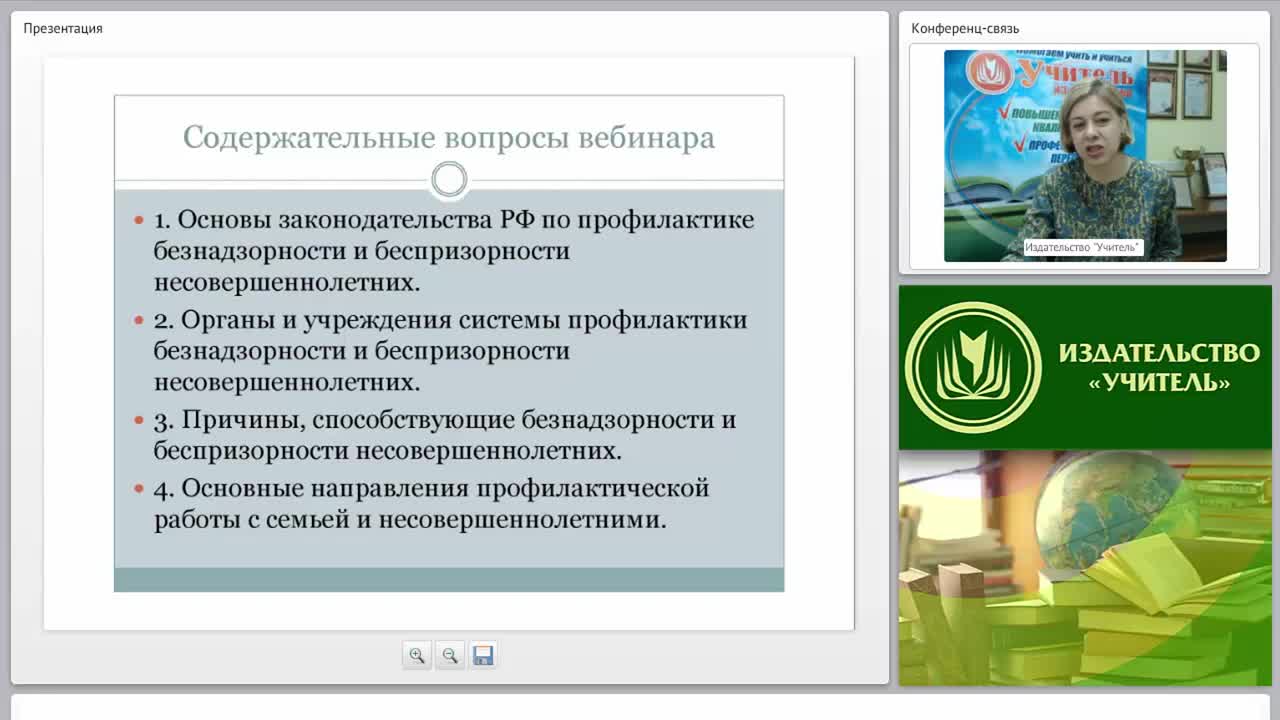
Task: Click the Конференц-связь panel title
Action: click(965, 28)
